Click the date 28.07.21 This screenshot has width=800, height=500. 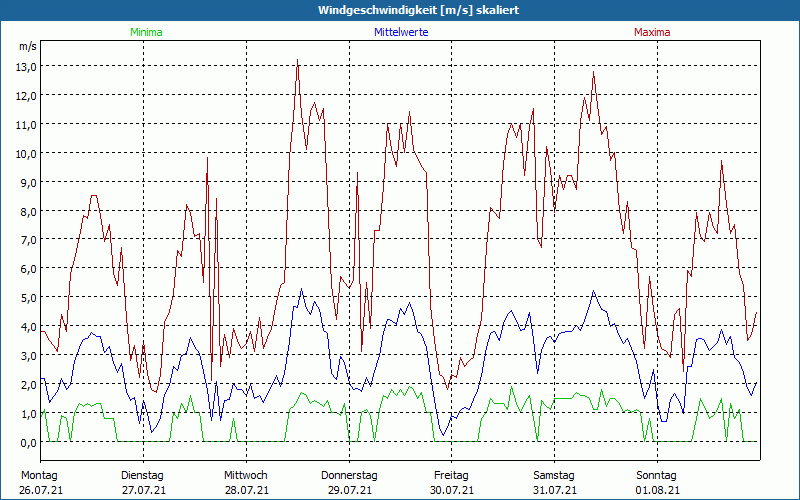click(x=246, y=490)
